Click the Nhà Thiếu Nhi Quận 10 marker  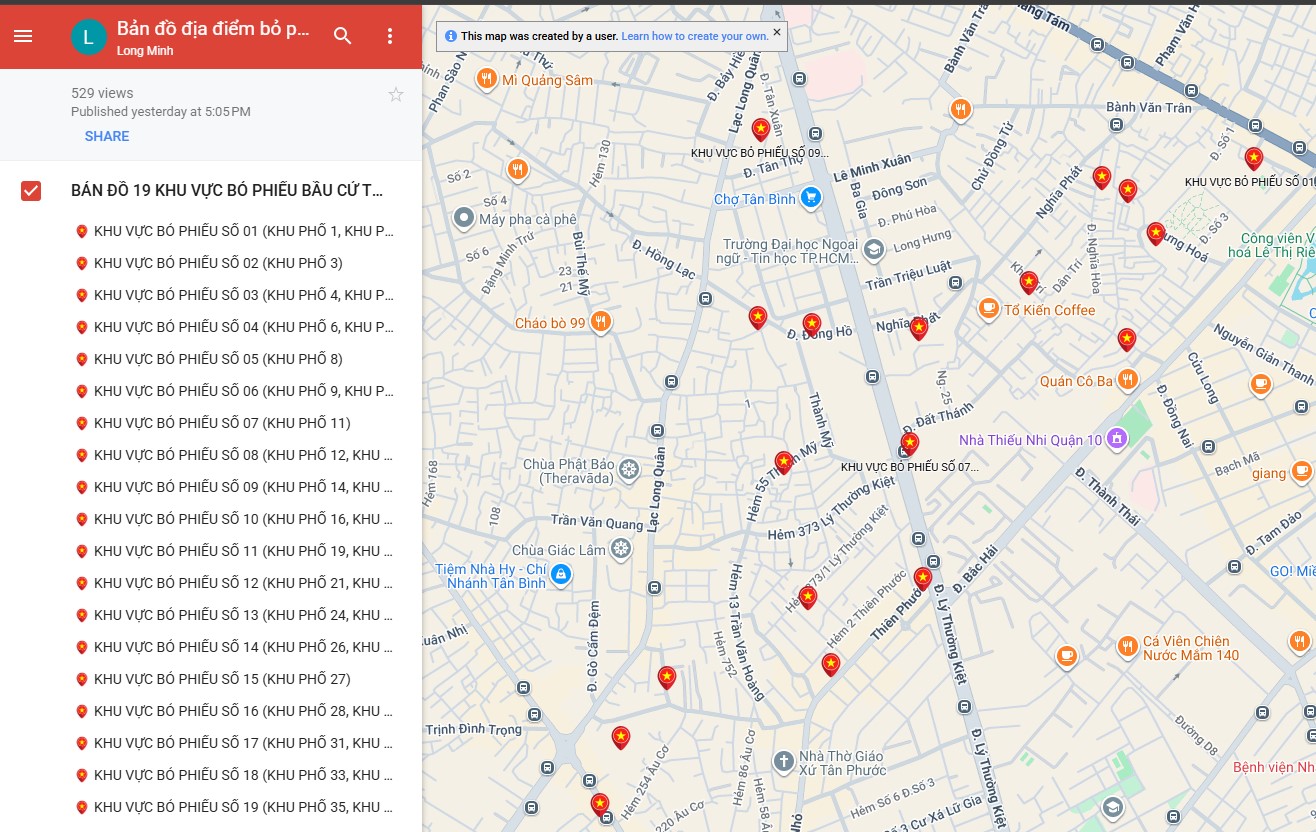click(x=1117, y=438)
